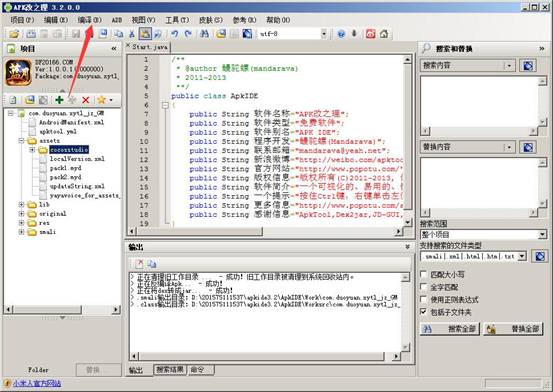Image resolution: width=553 pixels, height=392 pixels.
Task: Select updateString.xml in project tree
Action: pos(77,187)
